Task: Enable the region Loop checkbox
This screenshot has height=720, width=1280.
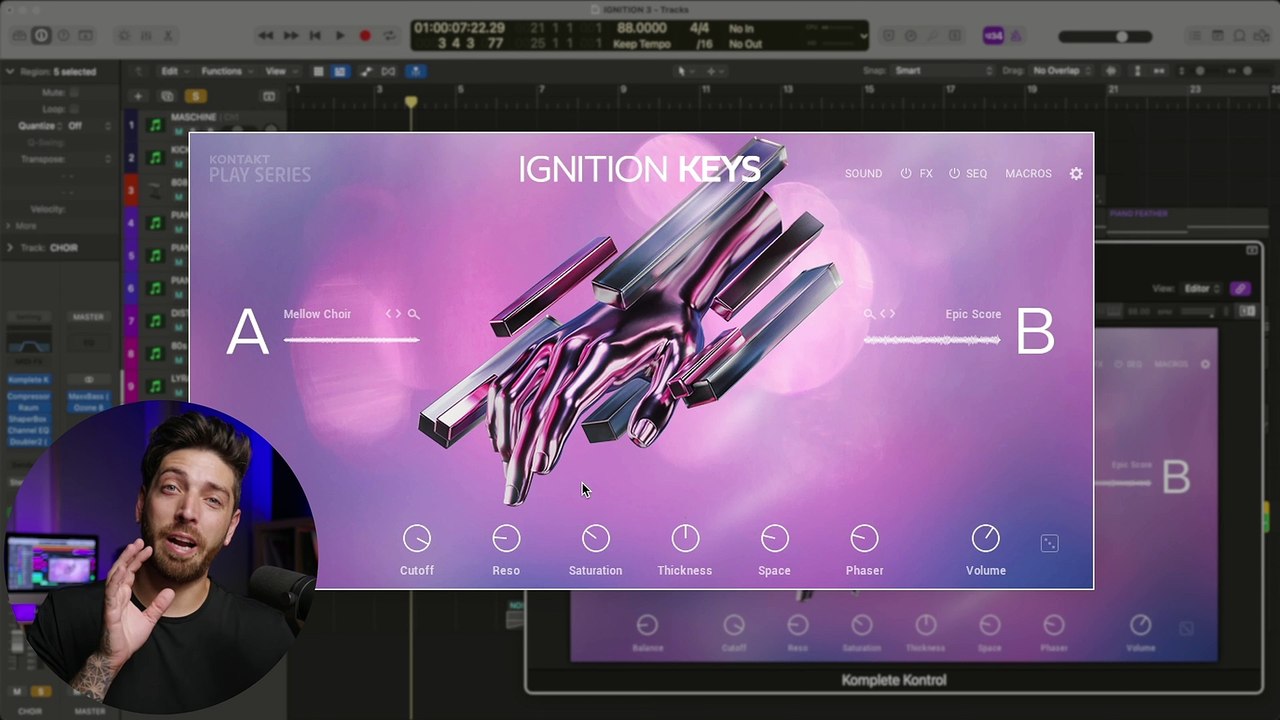Action: click(74, 109)
